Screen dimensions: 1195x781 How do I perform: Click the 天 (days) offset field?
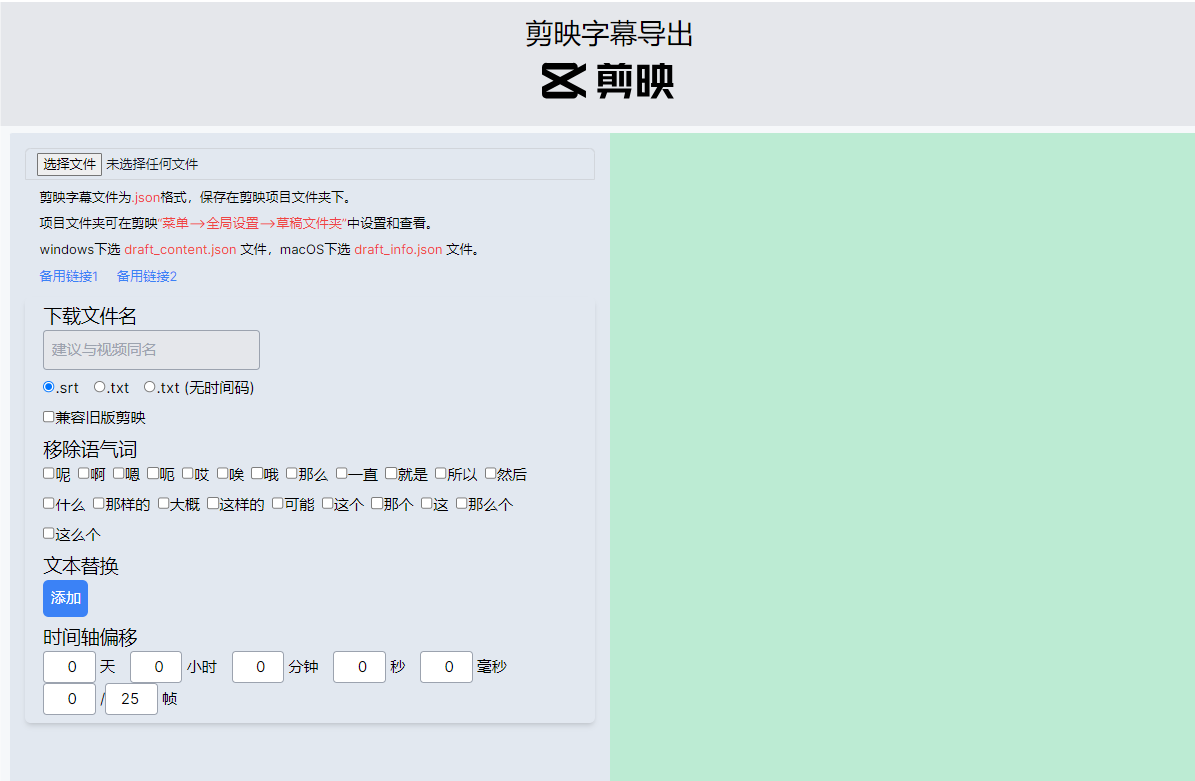click(69, 667)
